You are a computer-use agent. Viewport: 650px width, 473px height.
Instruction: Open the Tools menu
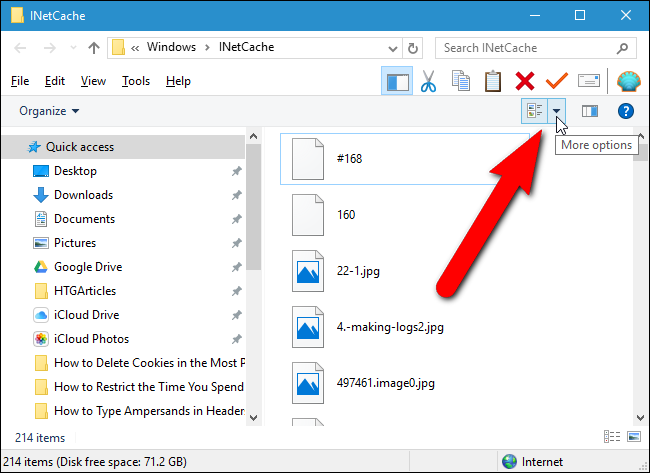(x=136, y=81)
